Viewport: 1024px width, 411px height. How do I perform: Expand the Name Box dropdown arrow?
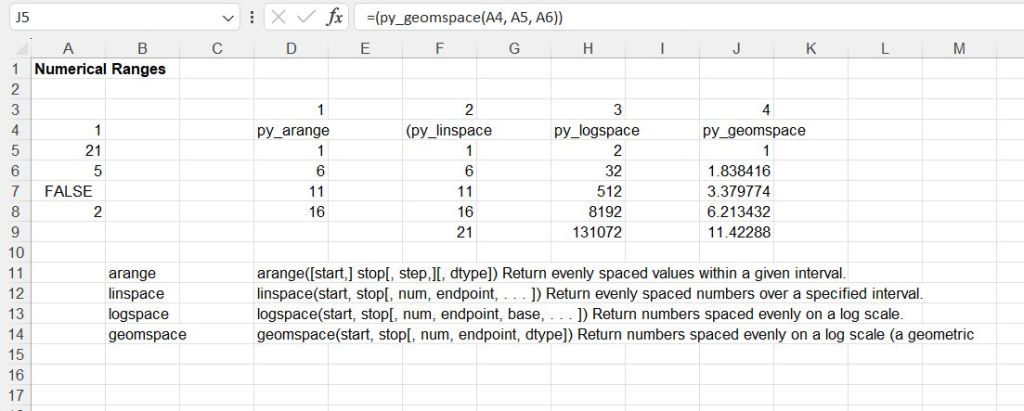pyautogui.click(x=229, y=17)
